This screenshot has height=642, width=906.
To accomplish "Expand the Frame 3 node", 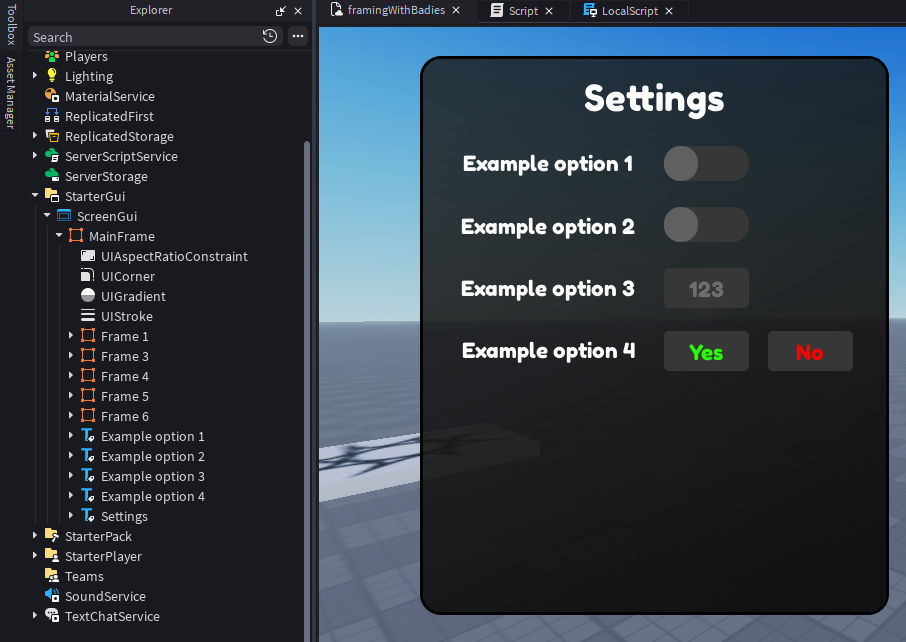I will [x=70, y=355].
